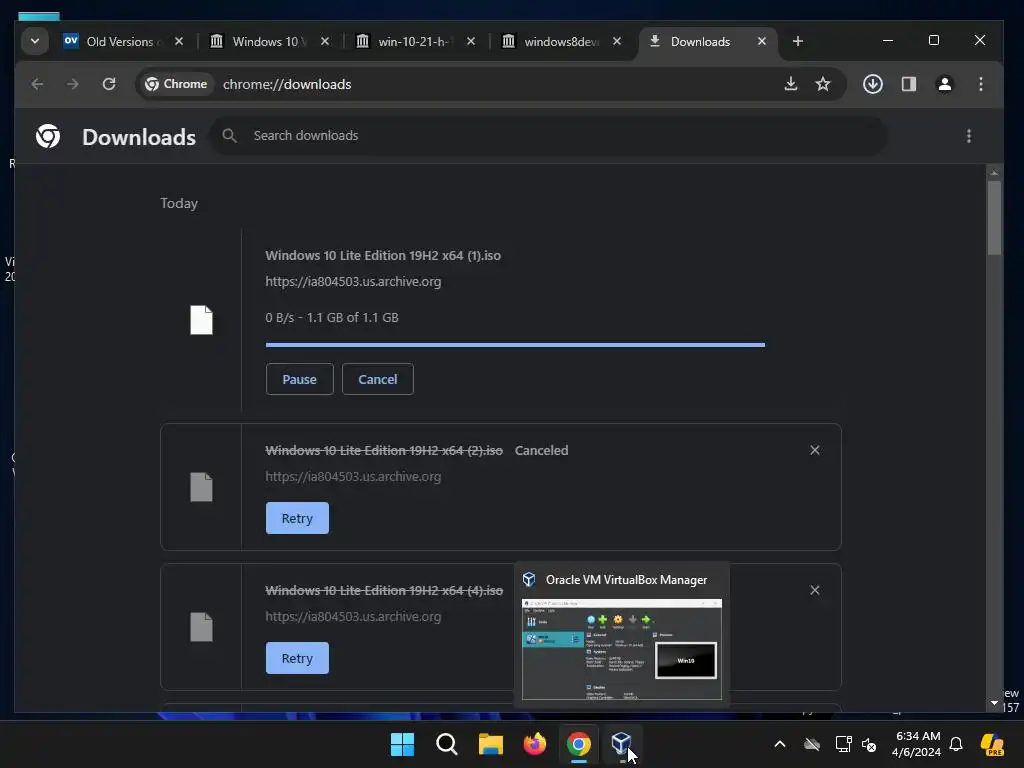Click the network status tray icon
This screenshot has height=768, width=1024.
(843, 744)
